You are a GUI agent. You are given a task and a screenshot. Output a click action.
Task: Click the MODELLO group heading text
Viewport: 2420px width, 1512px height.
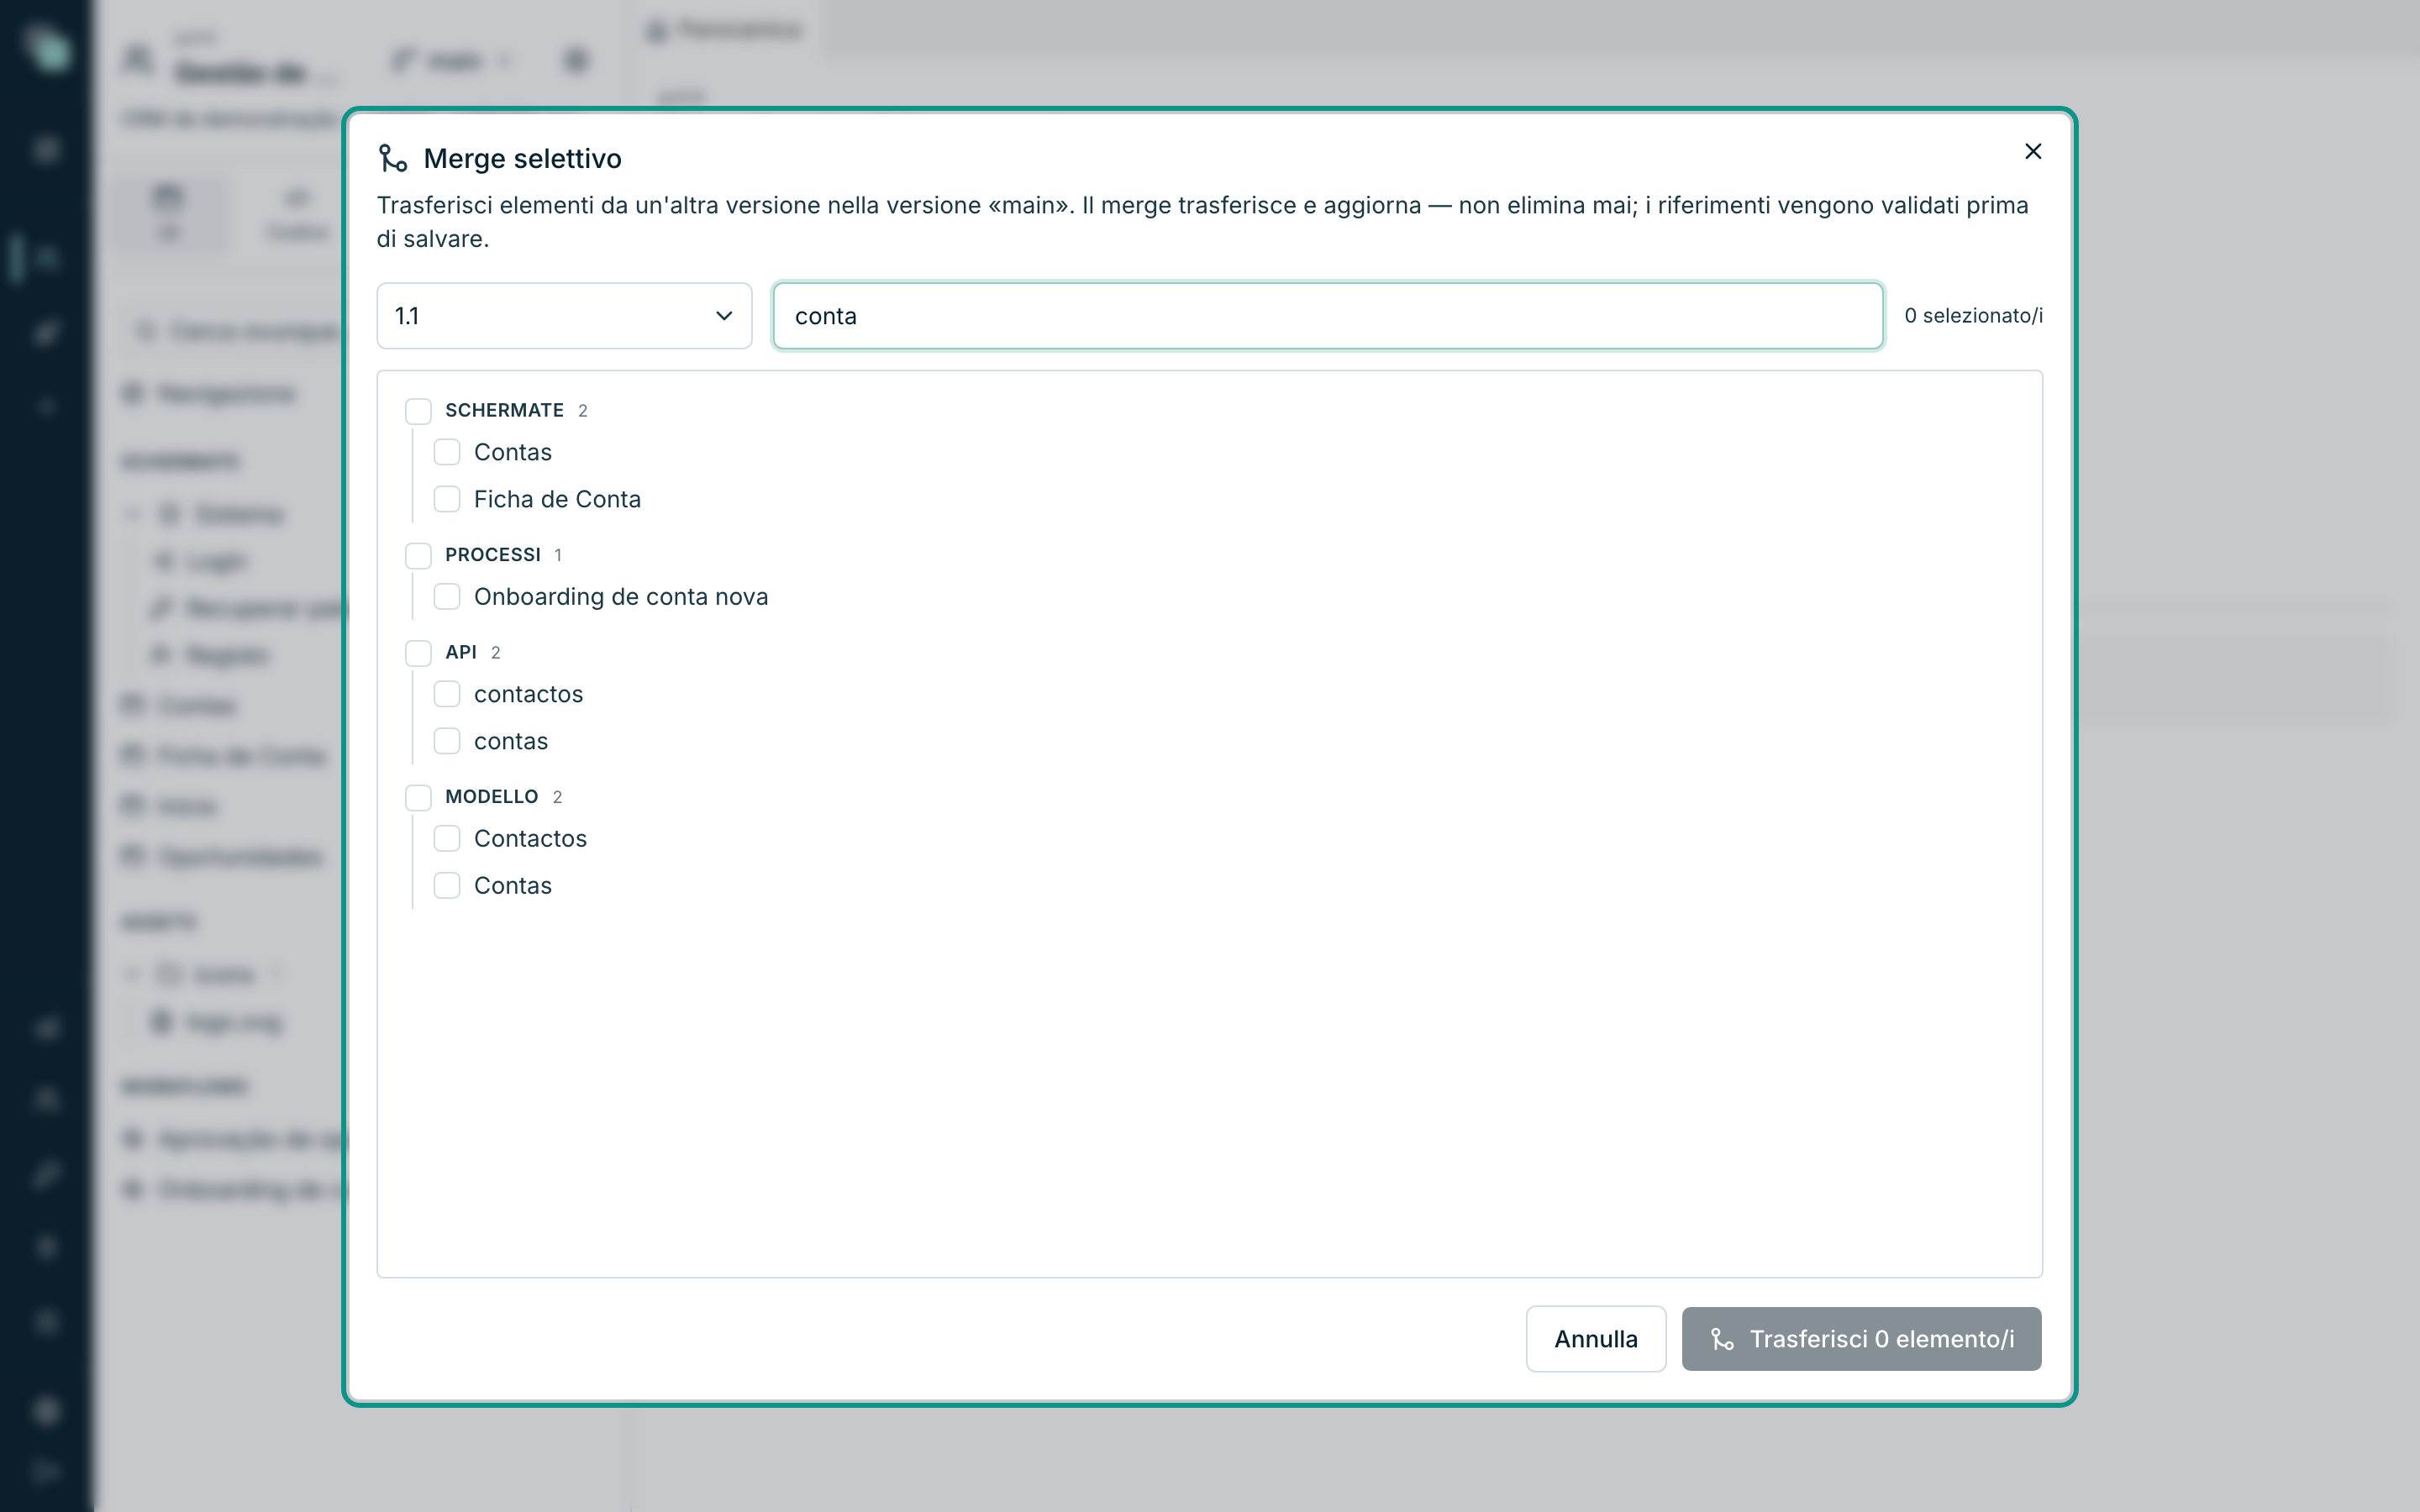pos(492,796)
